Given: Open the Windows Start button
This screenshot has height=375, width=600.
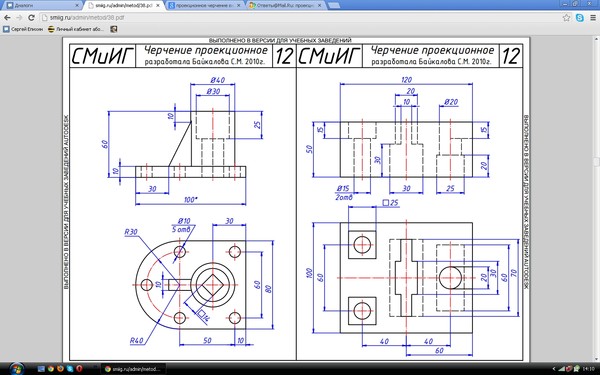Looking at the screenshot, I should (x=17, y=369).
